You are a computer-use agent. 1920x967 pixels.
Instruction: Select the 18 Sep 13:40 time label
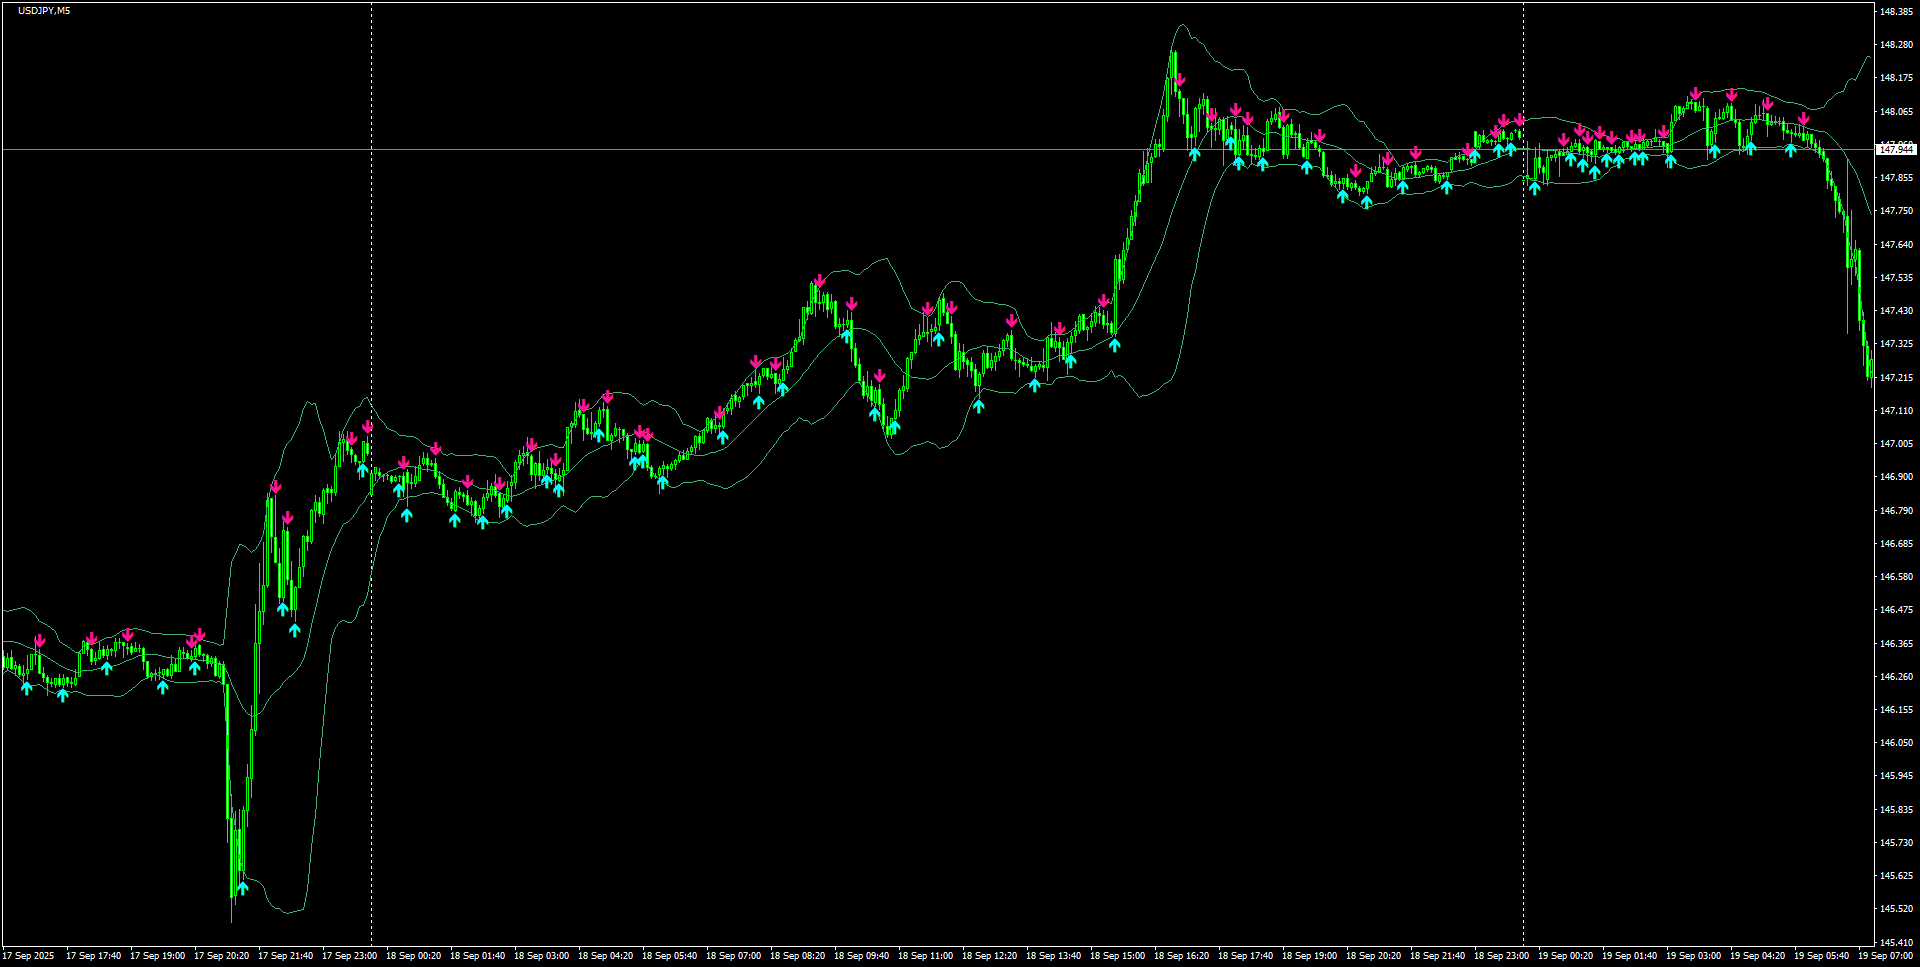click(1053, 956)
